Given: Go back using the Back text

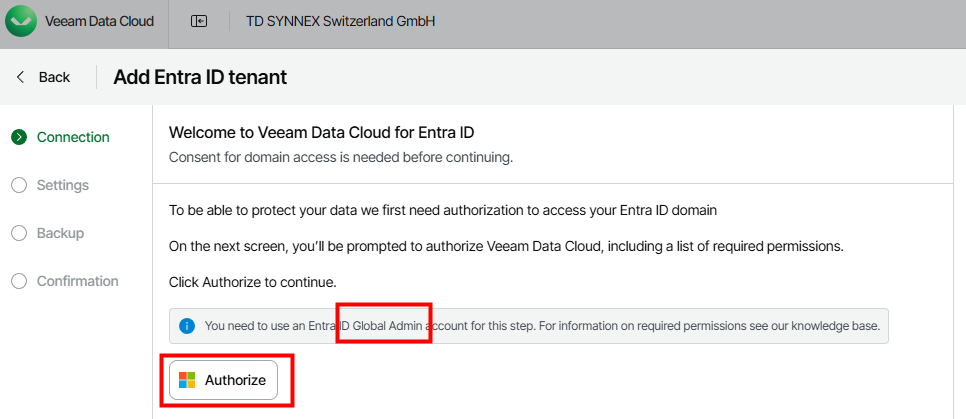Looking at the screenshot, I should click(54, 77).
